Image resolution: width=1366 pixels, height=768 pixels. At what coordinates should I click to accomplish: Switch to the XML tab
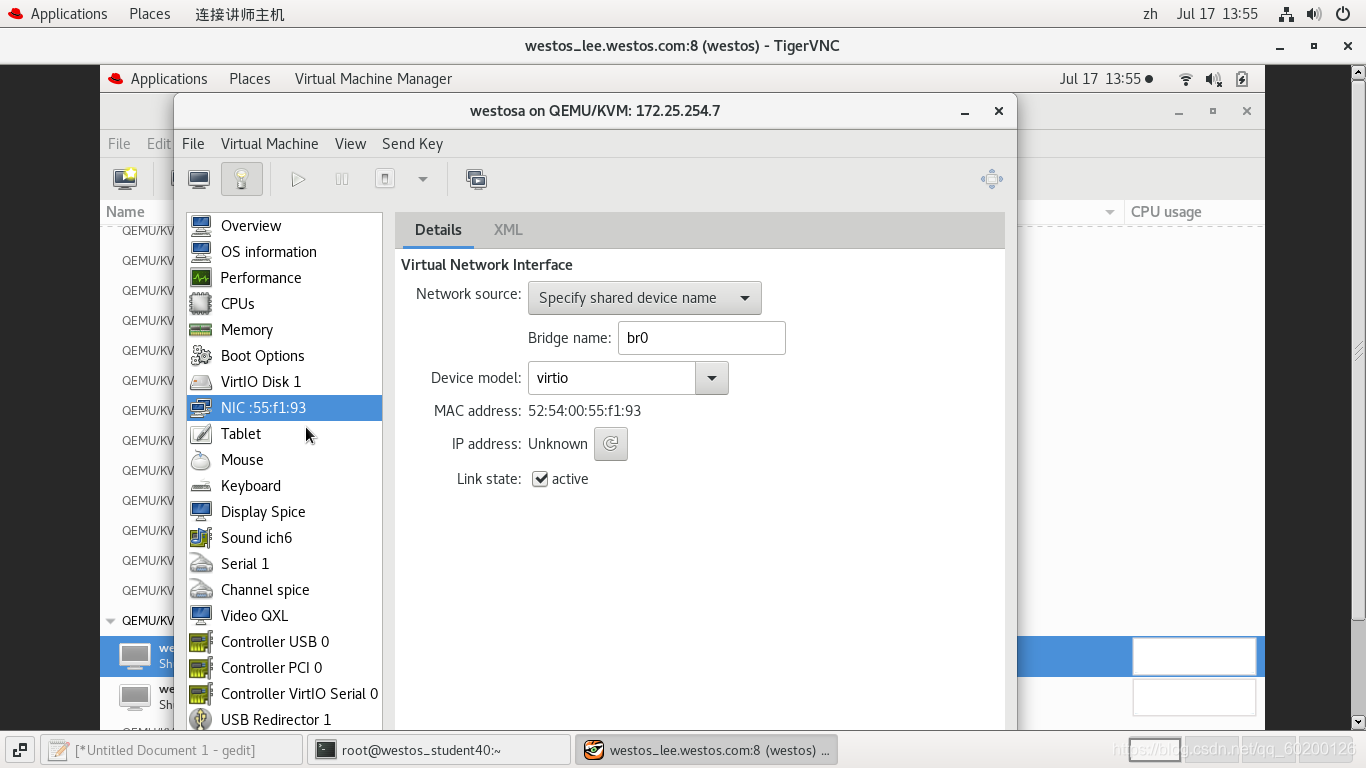point(508,230)
